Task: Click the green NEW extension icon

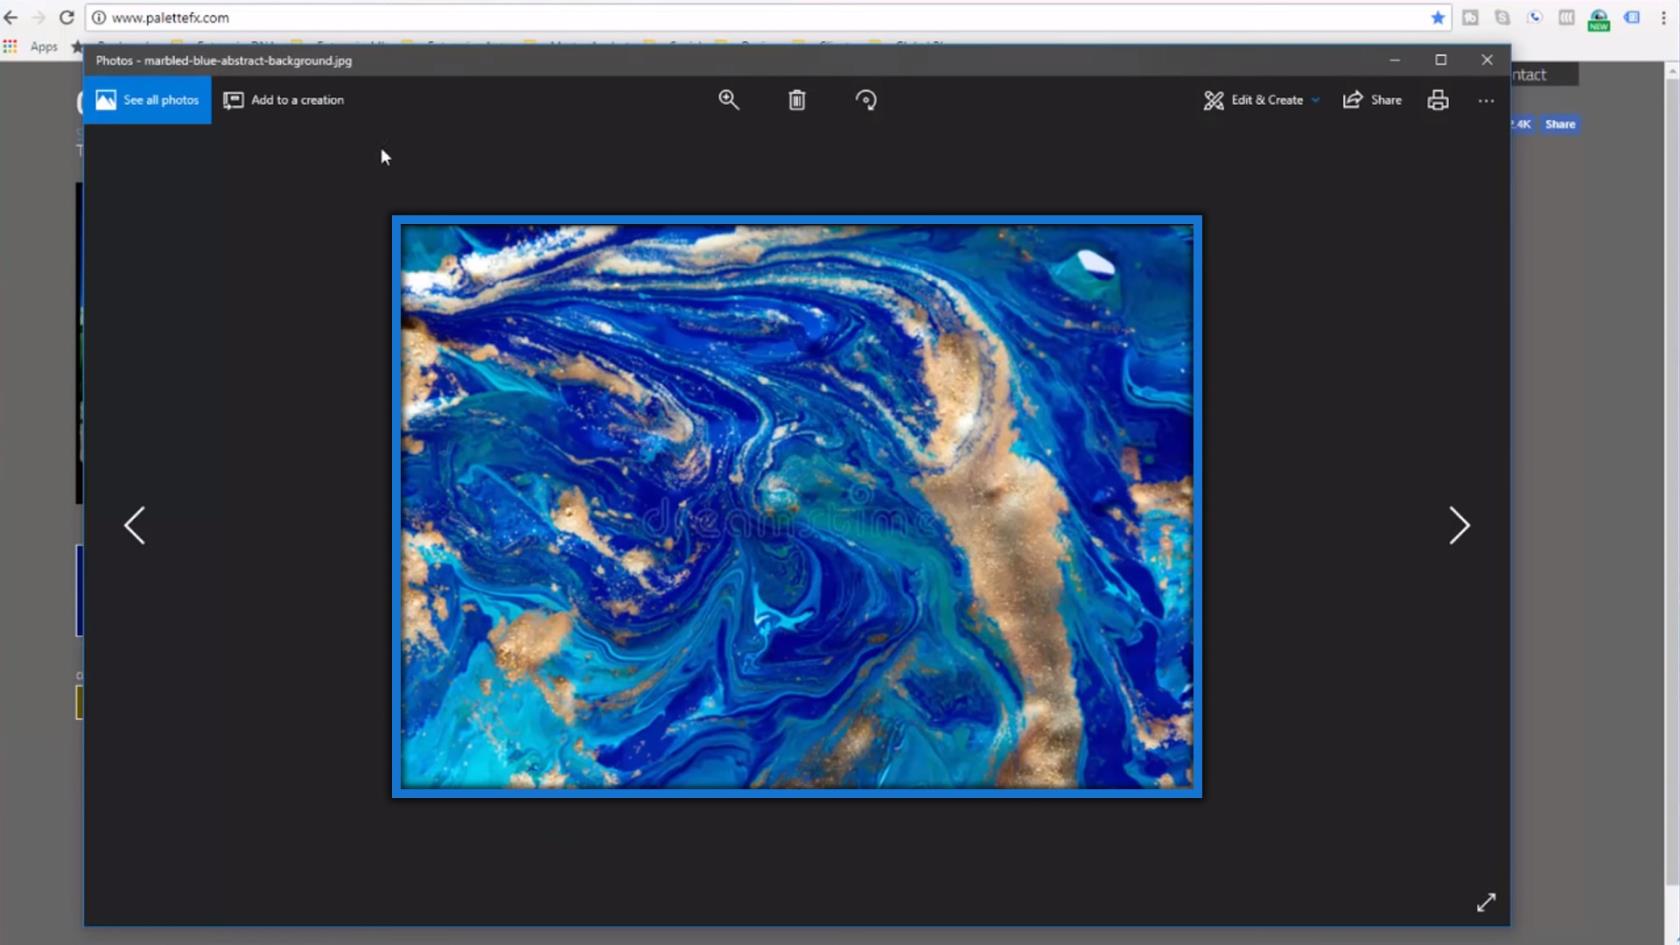Action: [1599, 19]
